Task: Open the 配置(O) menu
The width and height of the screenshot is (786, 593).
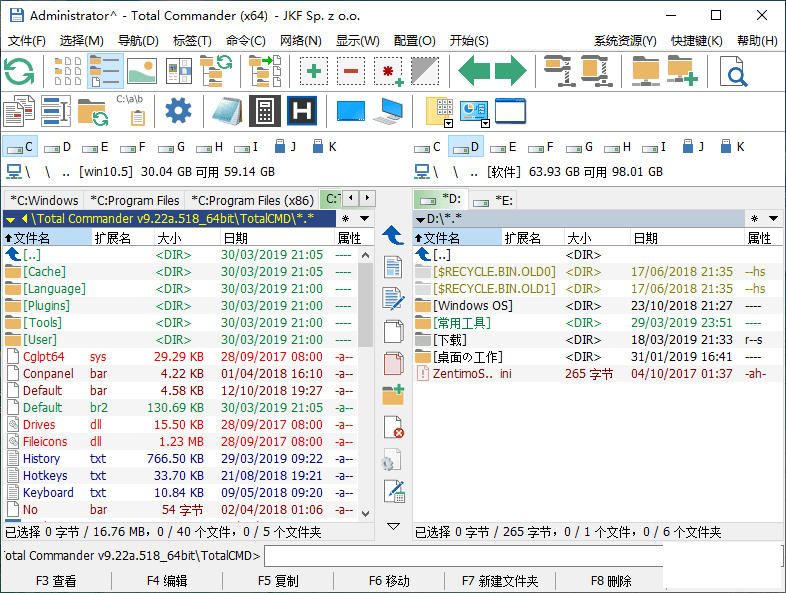Action: 414,41
